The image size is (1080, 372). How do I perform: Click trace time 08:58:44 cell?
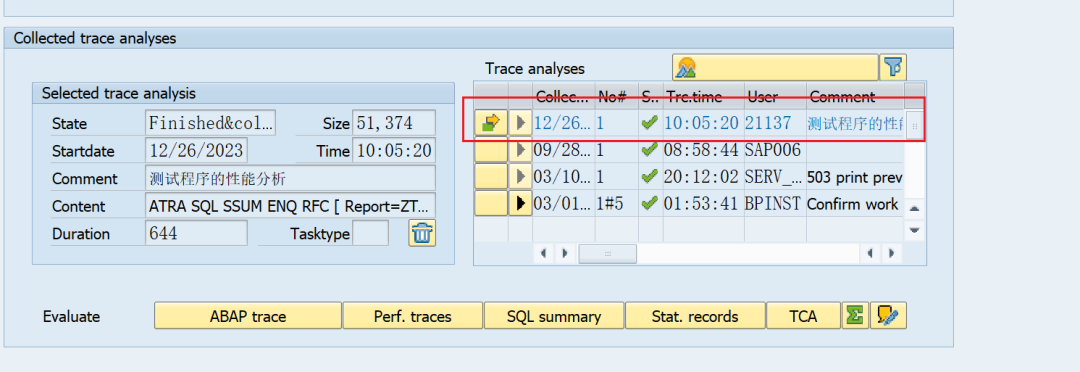[703, 149]
